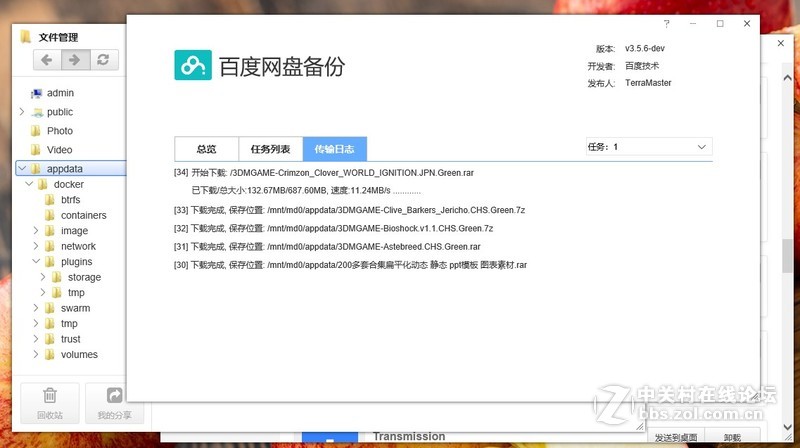Click the version value v3.5.6-dev
Image resolution: width=800 pixels, height=448 pixels.
pyautogui.click(x=645, y=48)
